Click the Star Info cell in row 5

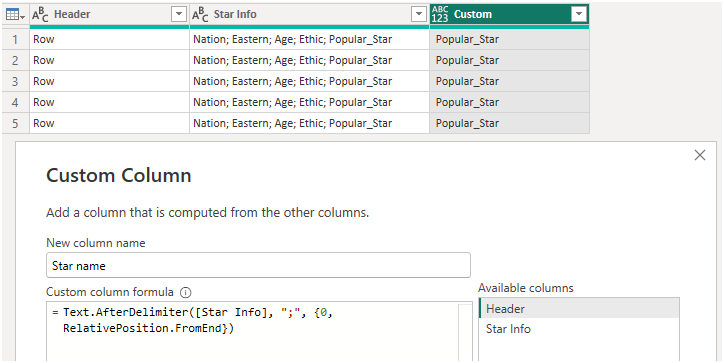click(309, 123)
